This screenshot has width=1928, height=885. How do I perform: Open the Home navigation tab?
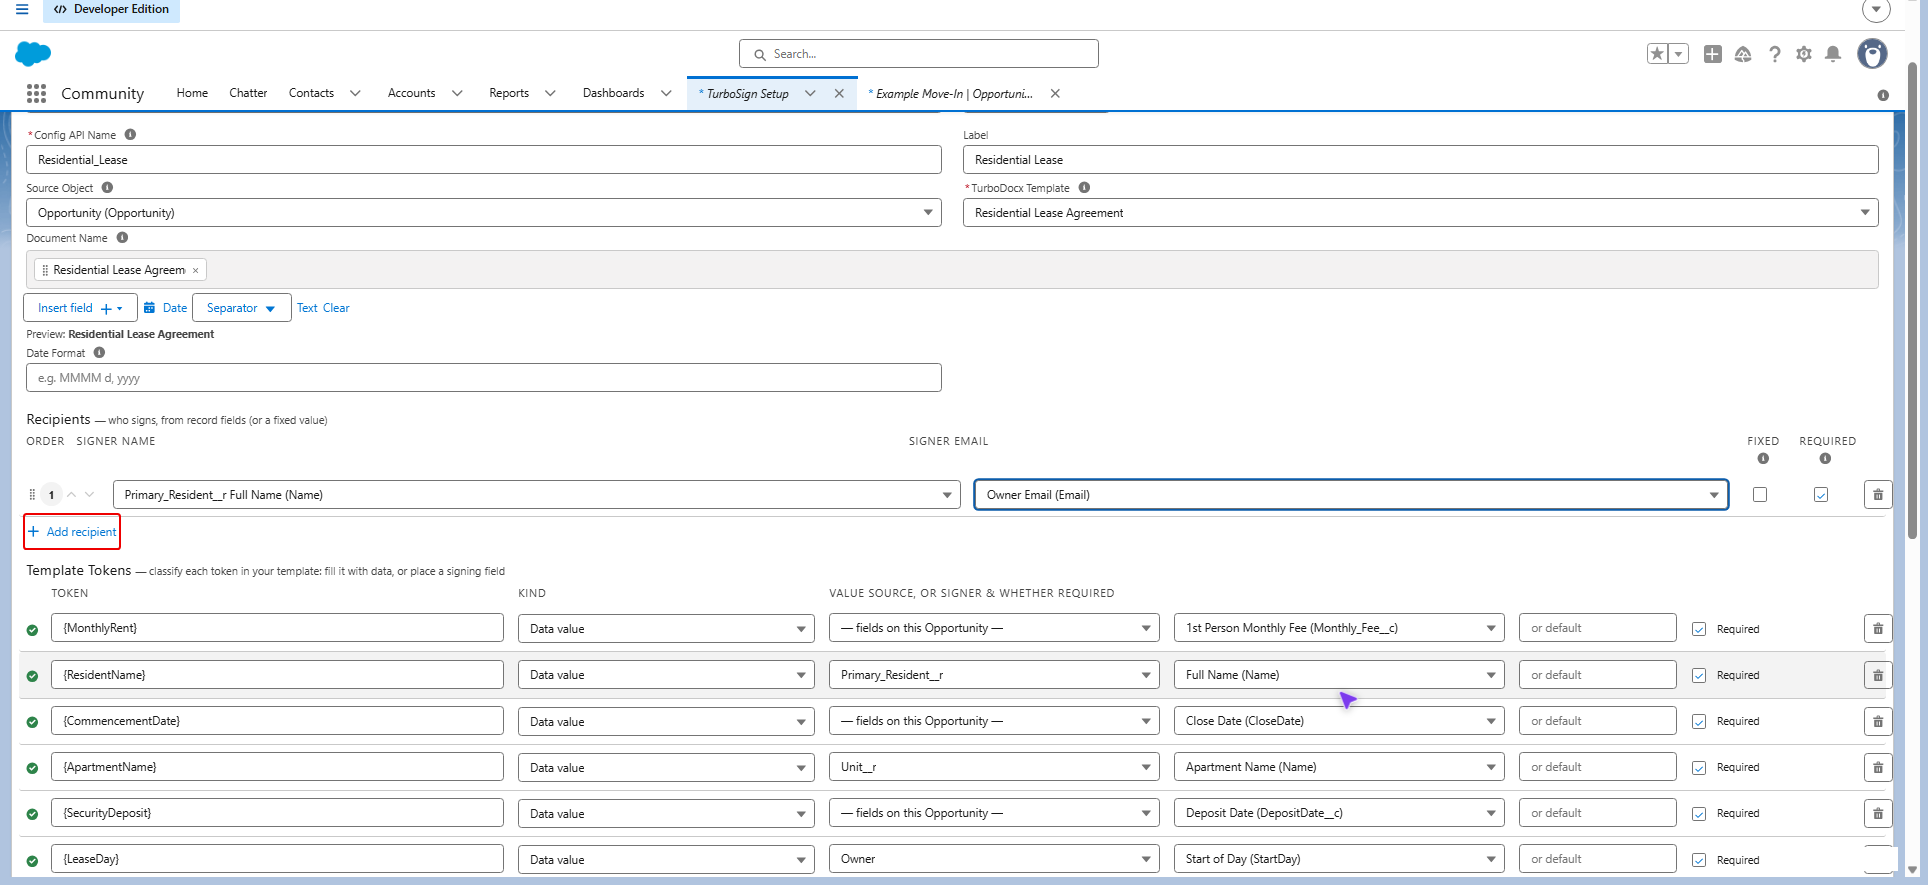click(192, 93)
